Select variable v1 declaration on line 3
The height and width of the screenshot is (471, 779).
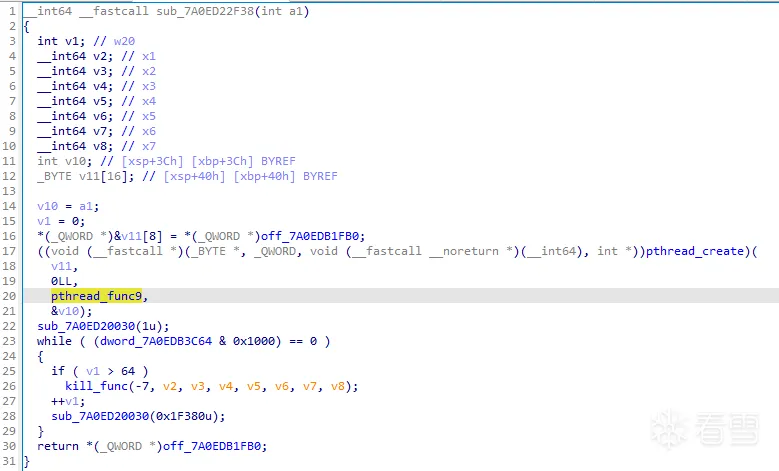pos(61,41)
